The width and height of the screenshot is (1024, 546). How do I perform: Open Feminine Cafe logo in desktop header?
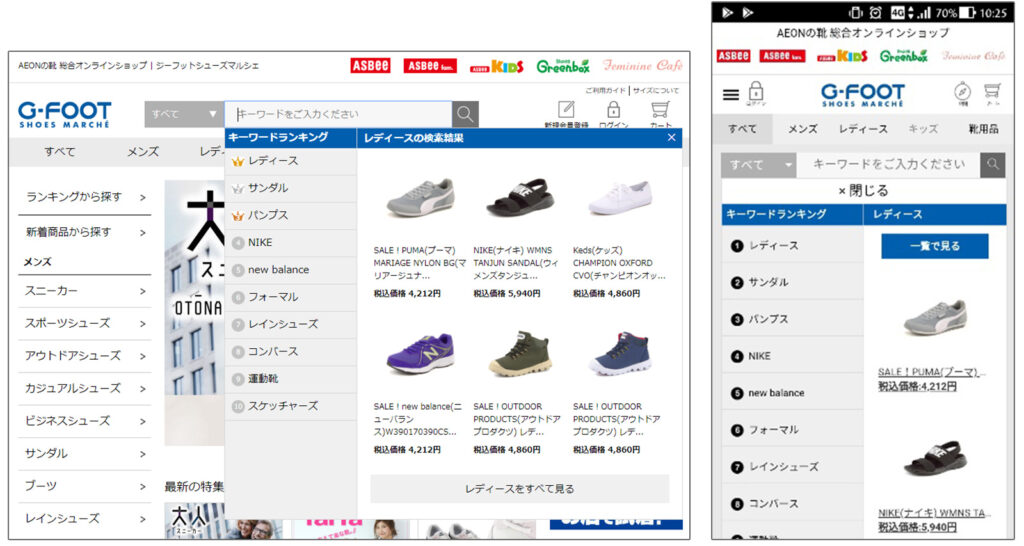tap(643, 66)
